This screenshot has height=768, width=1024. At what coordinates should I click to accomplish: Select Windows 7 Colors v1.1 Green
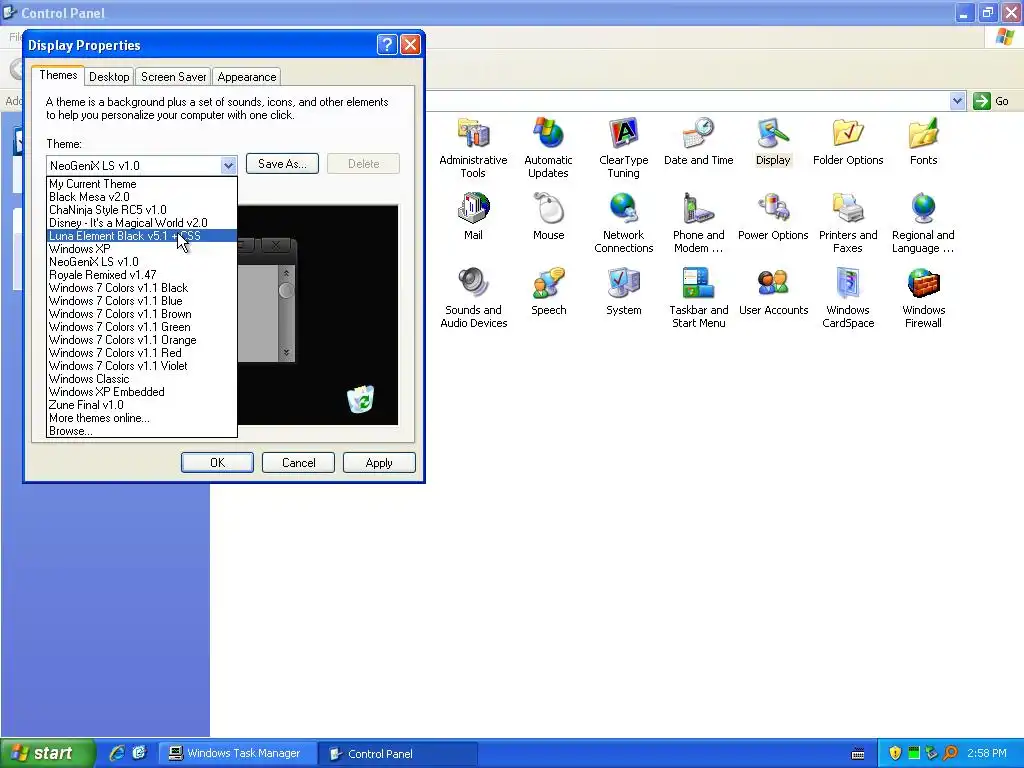[x=142, y=327]
